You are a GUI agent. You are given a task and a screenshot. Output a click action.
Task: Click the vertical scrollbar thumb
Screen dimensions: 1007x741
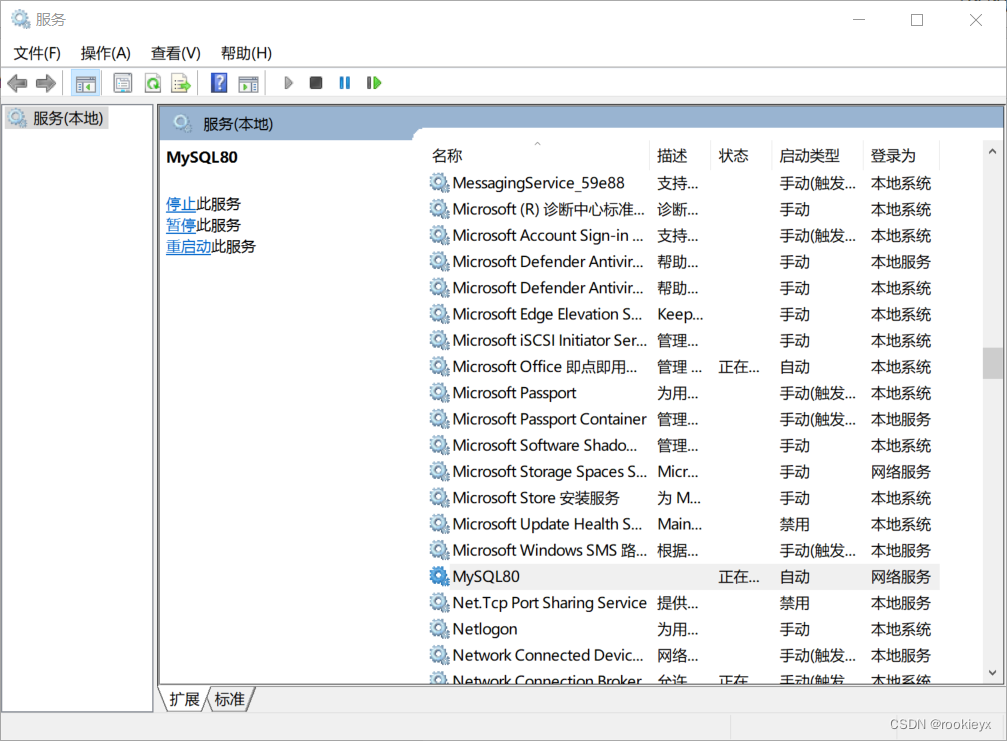click(992, 363)
